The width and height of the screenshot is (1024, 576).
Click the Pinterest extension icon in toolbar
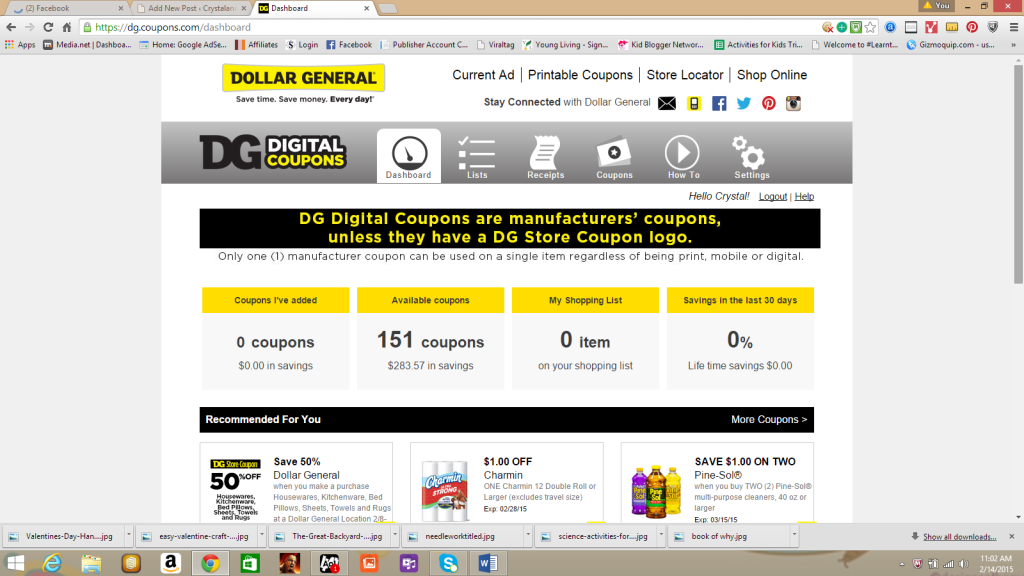tap(972, 27)
